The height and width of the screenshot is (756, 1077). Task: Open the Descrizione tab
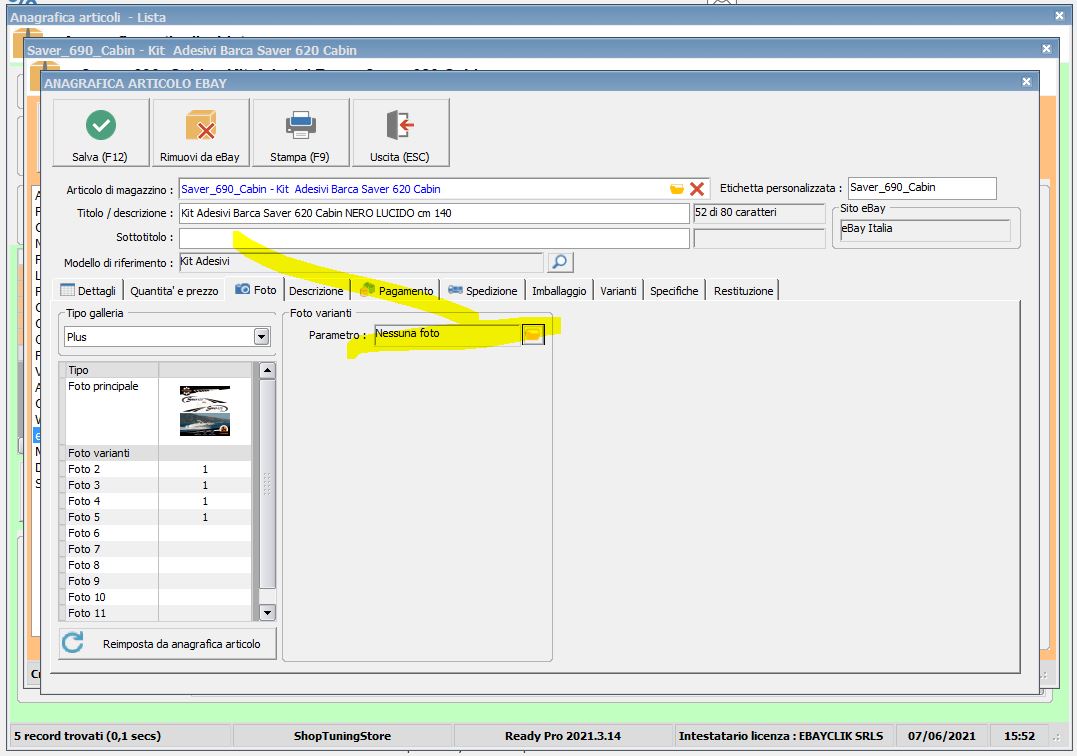[316, 290]
